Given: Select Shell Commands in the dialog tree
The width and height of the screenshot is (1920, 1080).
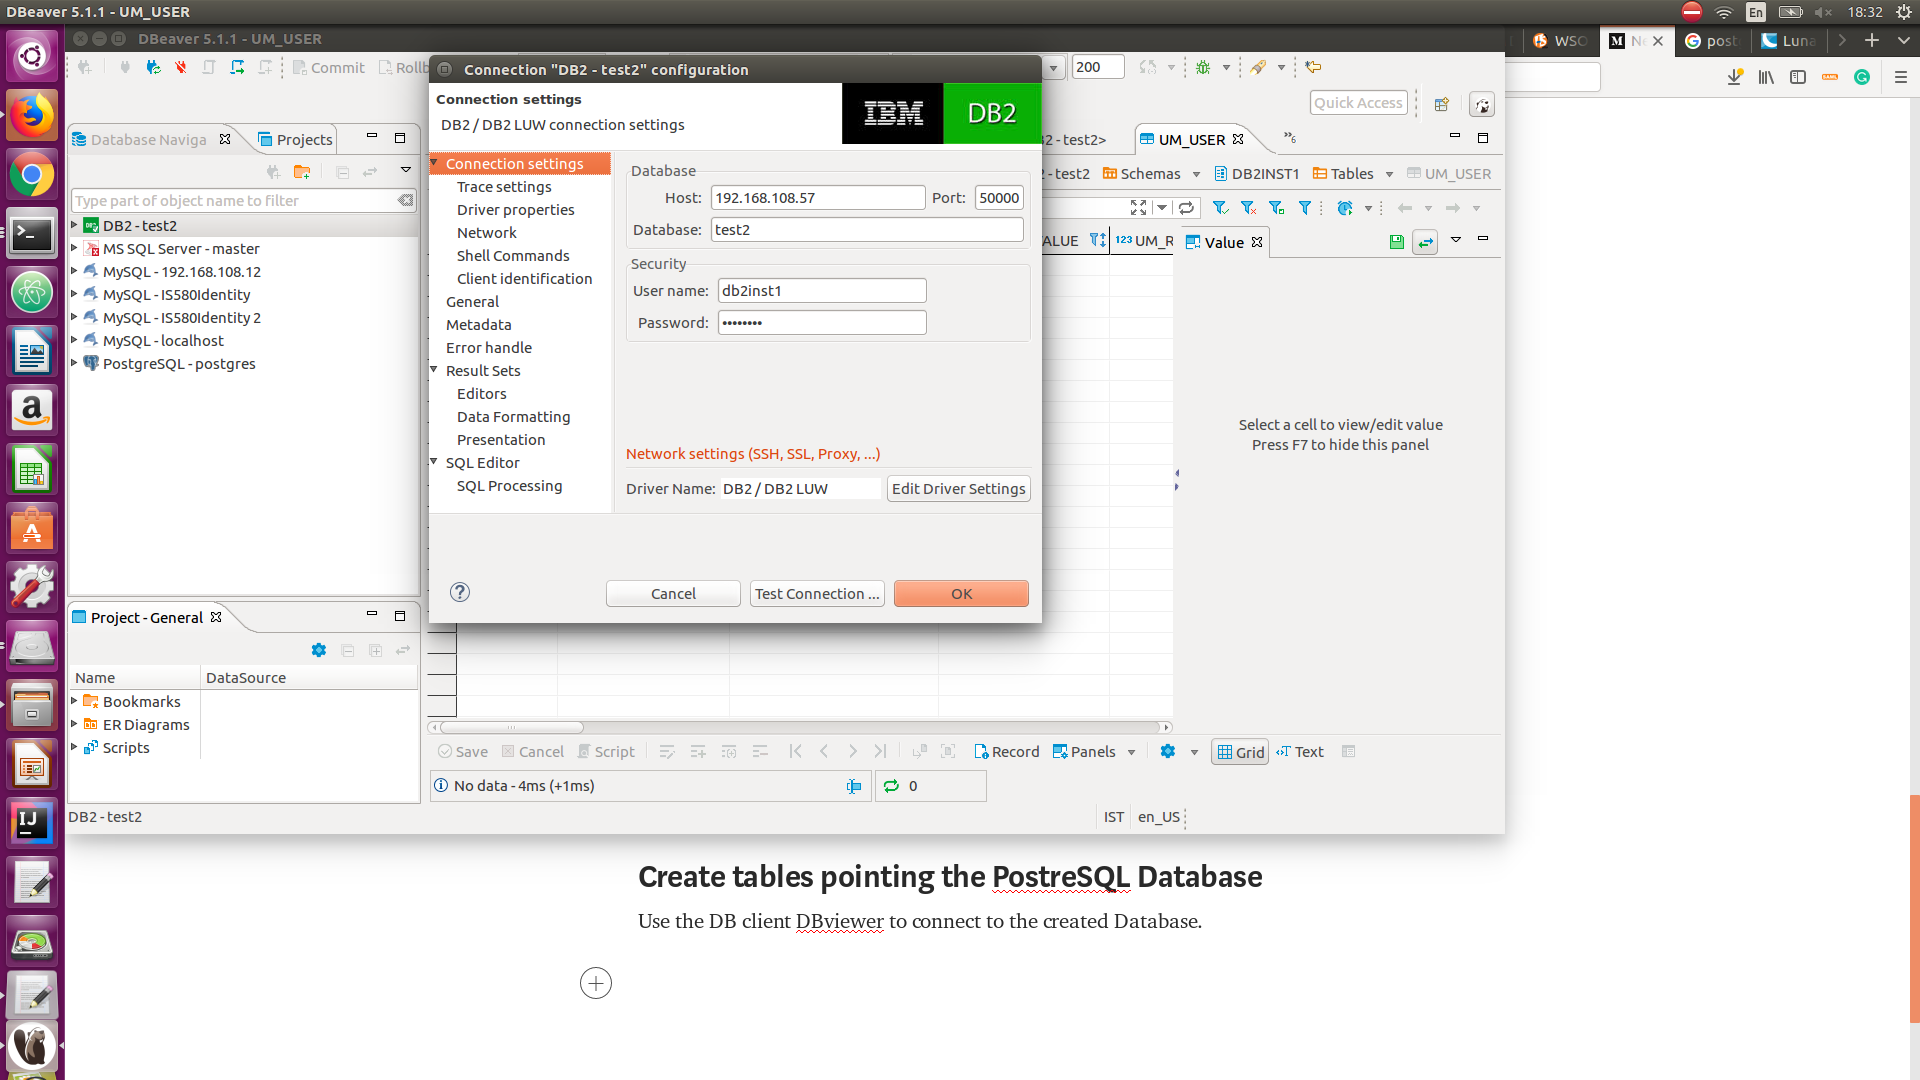Looking at the screenshot, I should coord(513,256).
